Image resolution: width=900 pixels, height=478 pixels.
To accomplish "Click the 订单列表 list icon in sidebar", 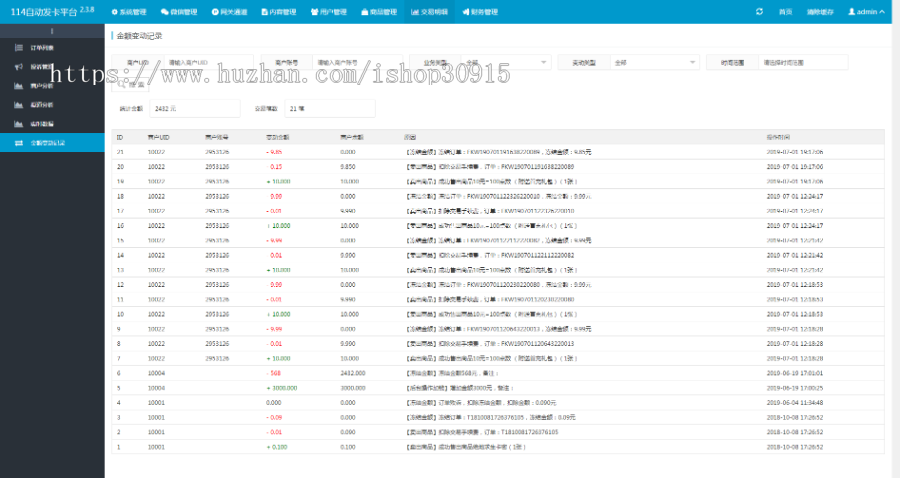I will tap(19, 47).
